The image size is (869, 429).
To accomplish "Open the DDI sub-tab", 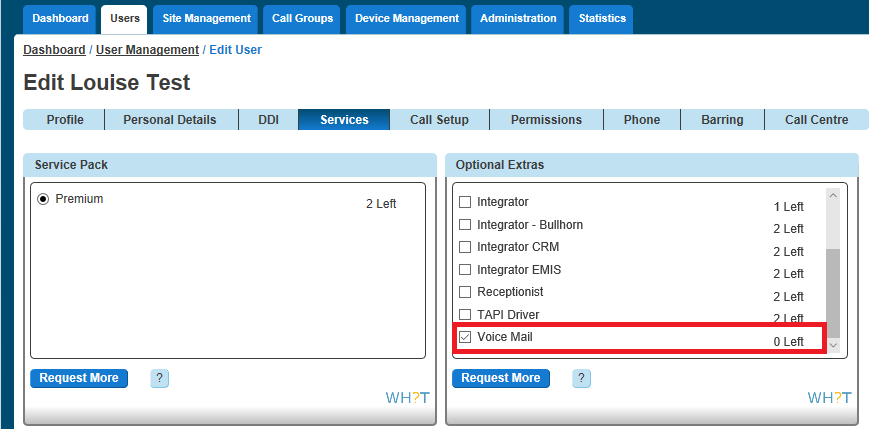I will pyautogui.click(x=269, y=120).
